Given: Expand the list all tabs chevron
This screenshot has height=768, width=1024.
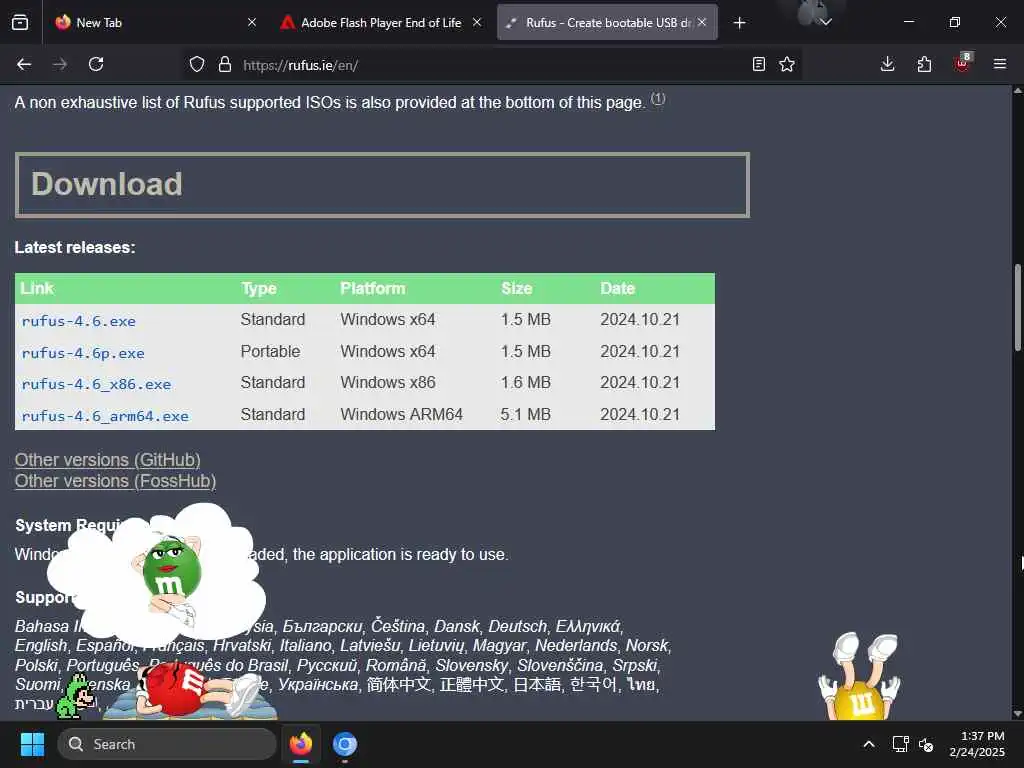Looking at the screenshot, I should click(825, 23).
